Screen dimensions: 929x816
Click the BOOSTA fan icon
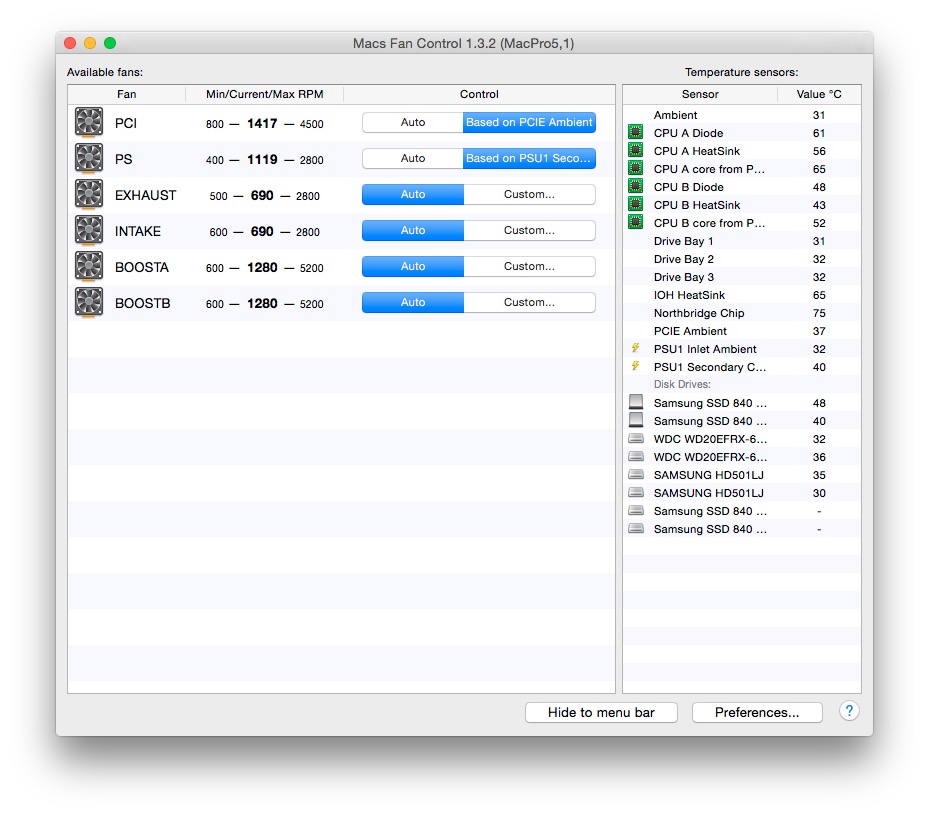89,267
